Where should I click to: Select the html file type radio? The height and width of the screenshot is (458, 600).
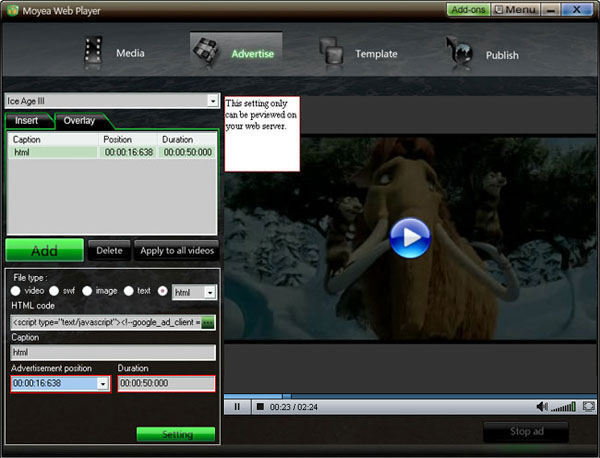point(163,291)
